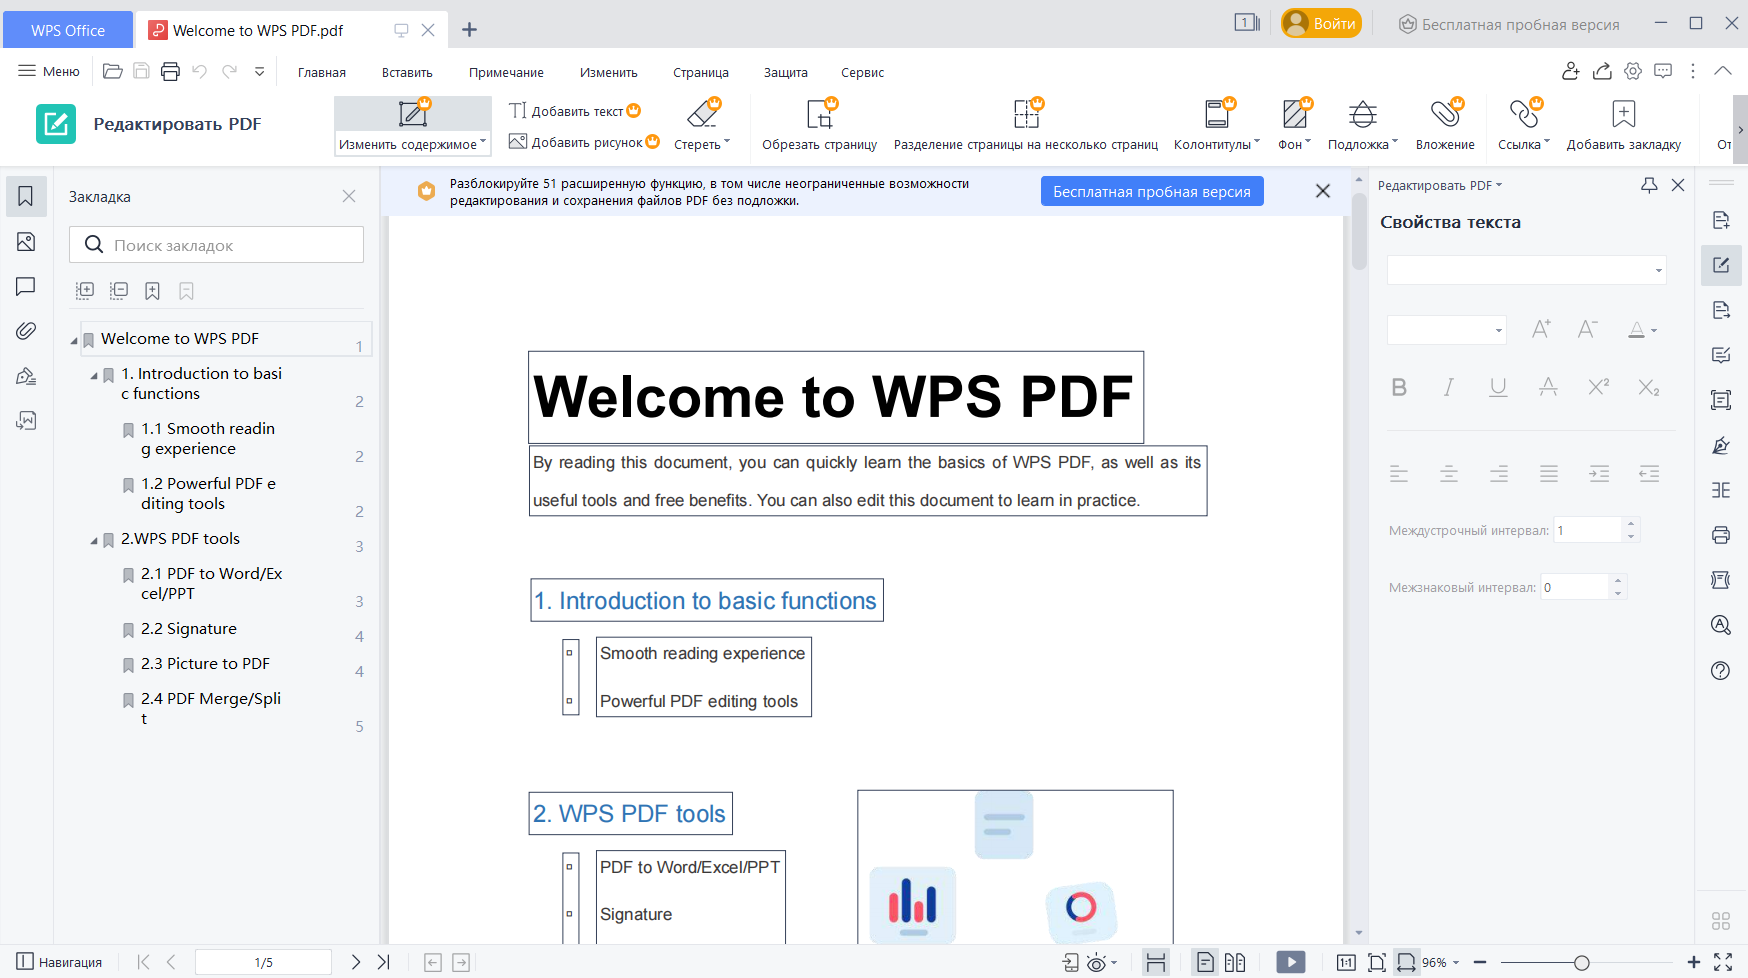Click the Attachment ribbon tool
This screenshot has width=1748, height=978.
(1445, 126)
